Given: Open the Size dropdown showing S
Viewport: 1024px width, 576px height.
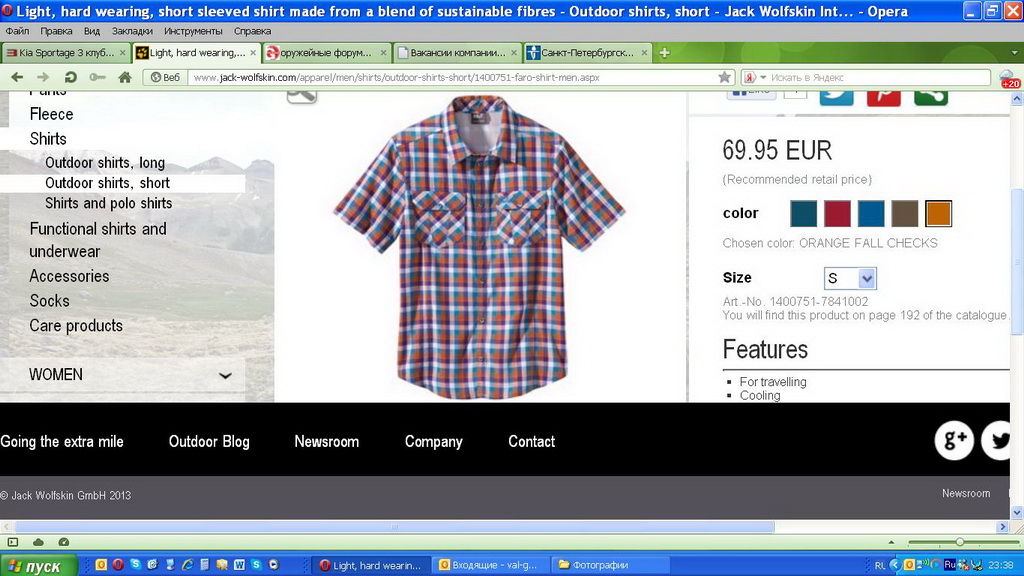Looking at the screenshot, I should (x=850, y=278).
